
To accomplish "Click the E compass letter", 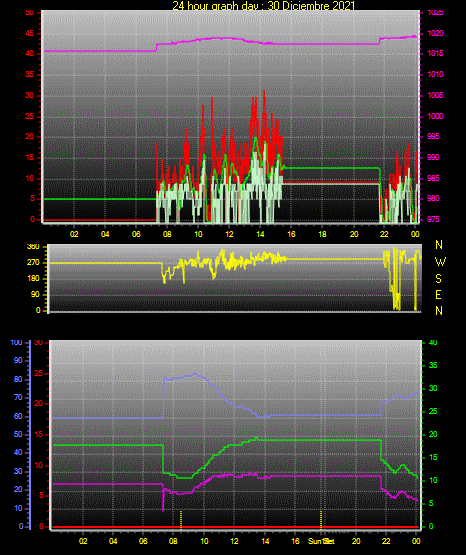I will (x=438, y=295).
